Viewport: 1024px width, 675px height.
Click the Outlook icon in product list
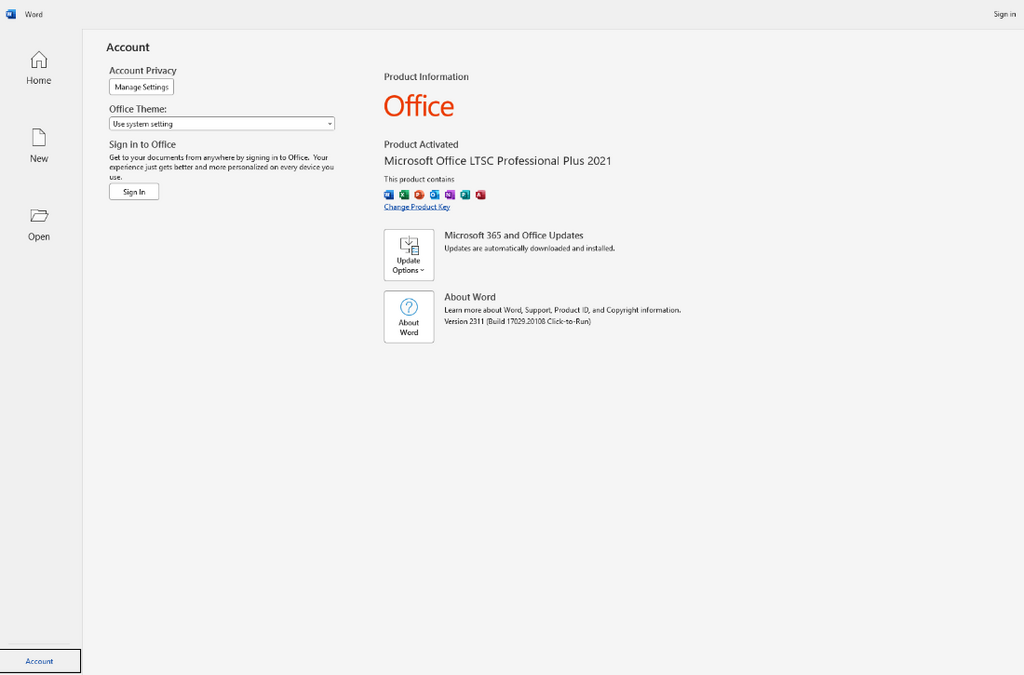pyautogui.click(x=435, y=195)
